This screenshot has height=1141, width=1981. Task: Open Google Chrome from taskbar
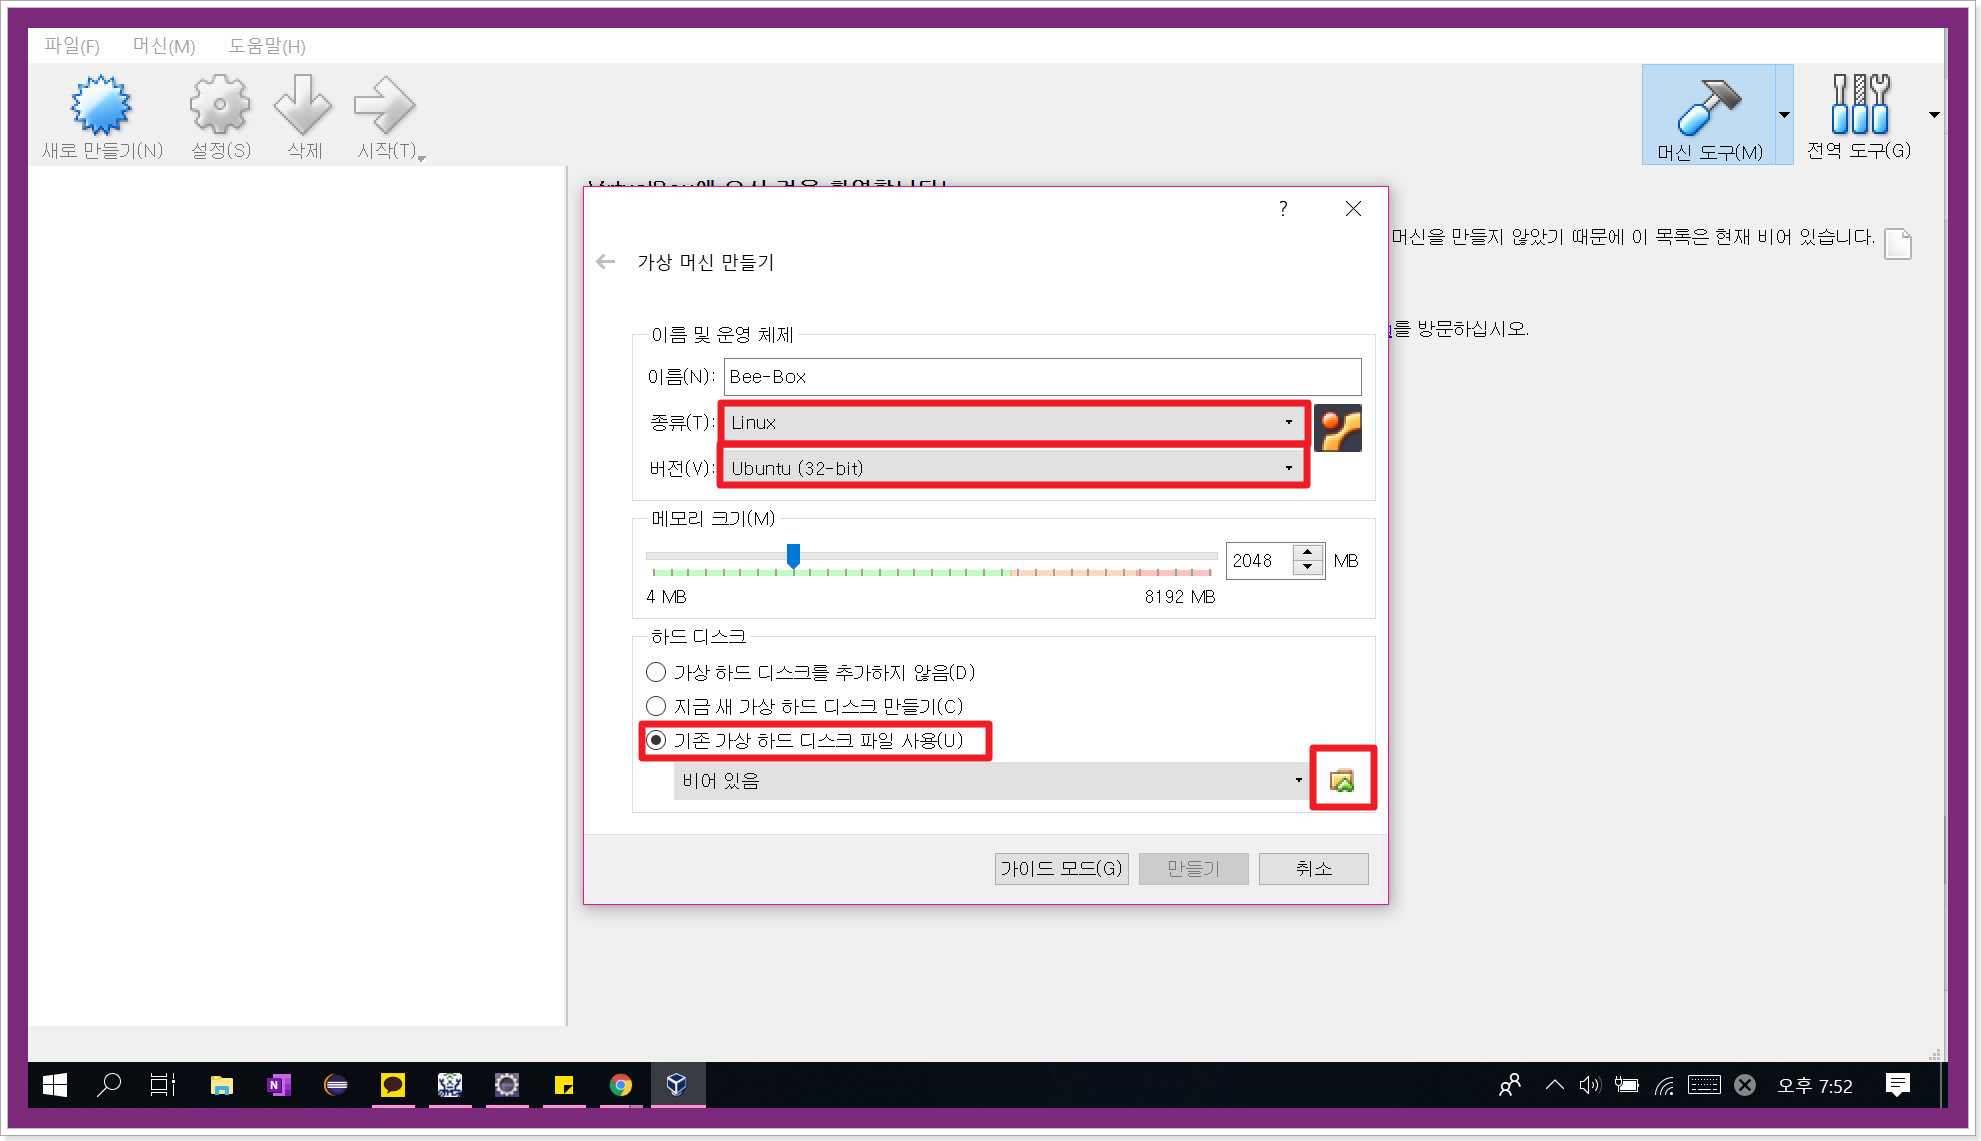621,1085
